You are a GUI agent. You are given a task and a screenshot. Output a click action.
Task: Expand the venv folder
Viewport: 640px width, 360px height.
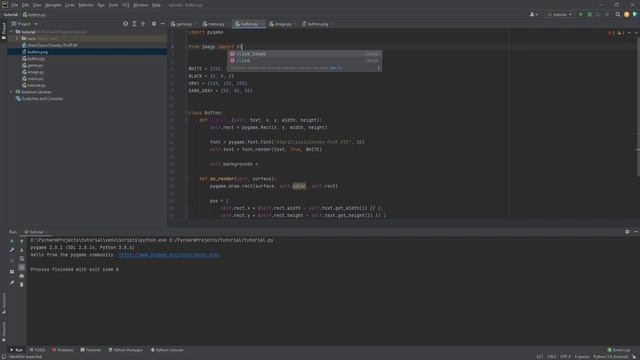coord(18,38)
